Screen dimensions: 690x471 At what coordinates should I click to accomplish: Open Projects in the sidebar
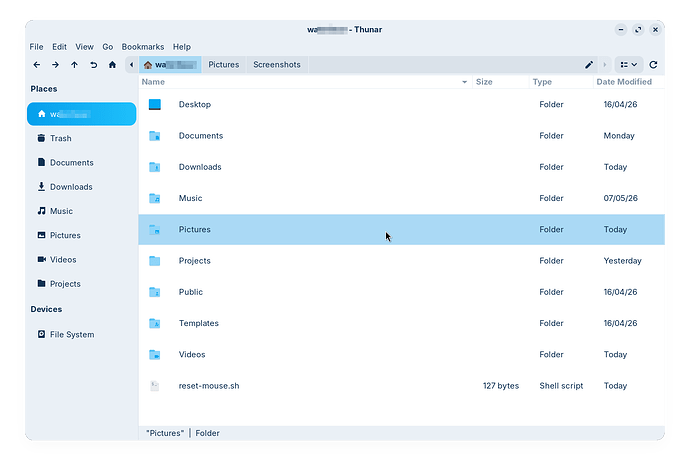pos(81,283)
